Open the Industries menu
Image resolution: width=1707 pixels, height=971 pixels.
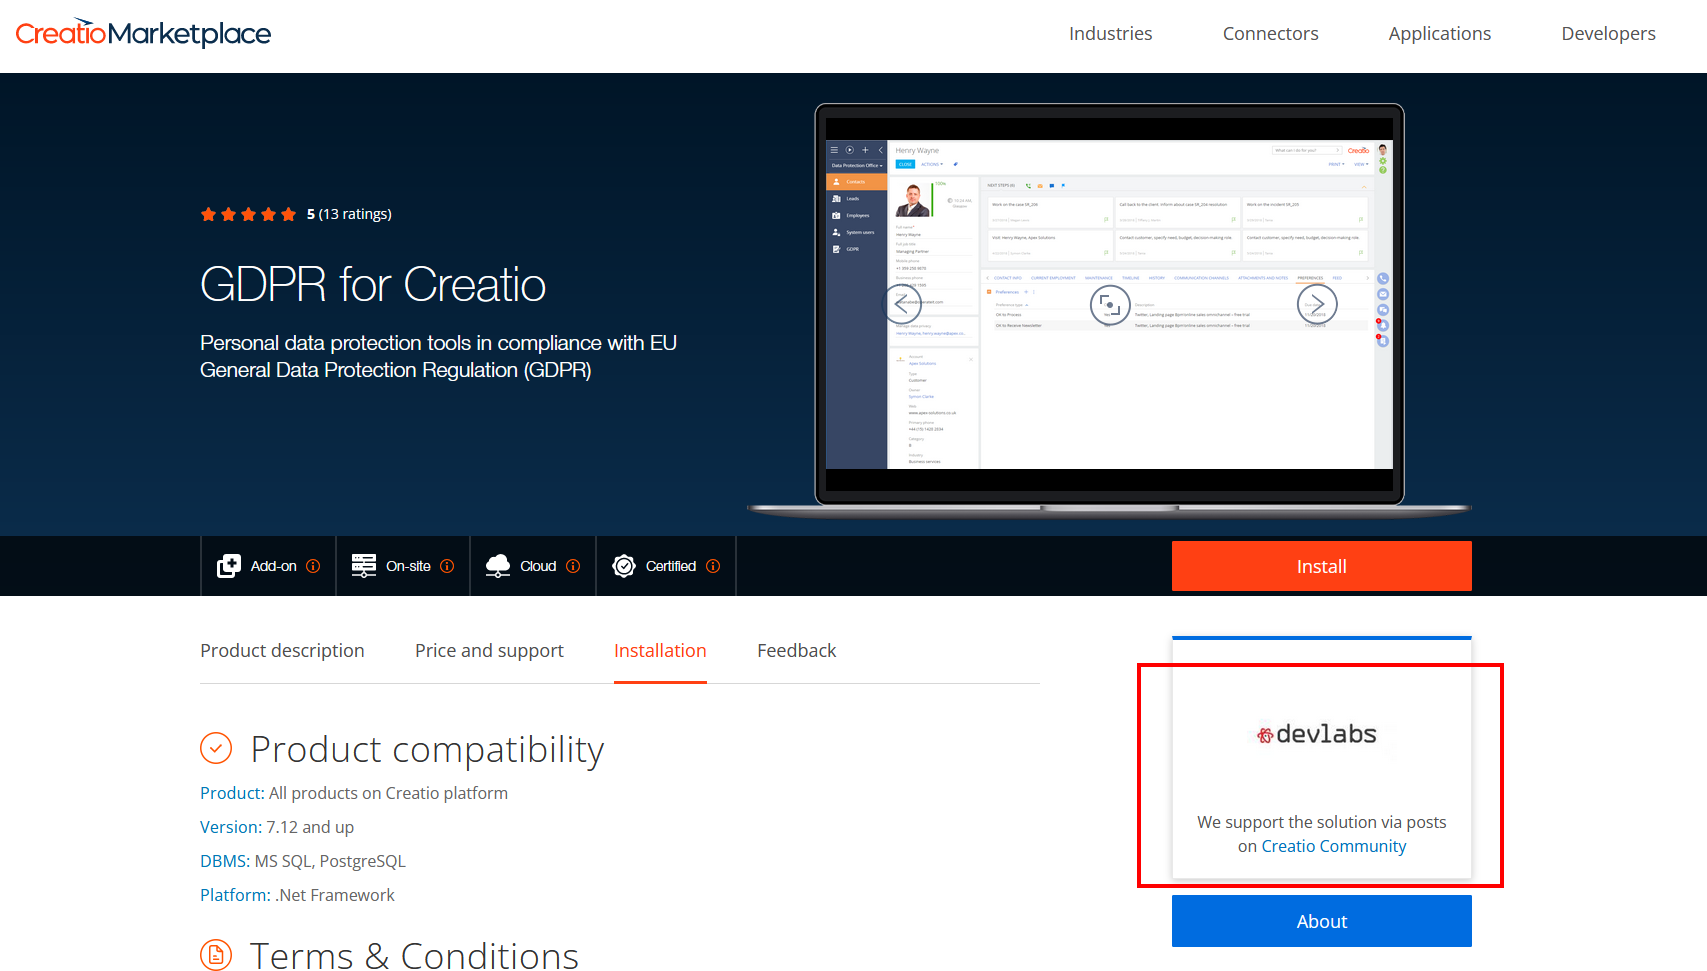[1110, 33]
